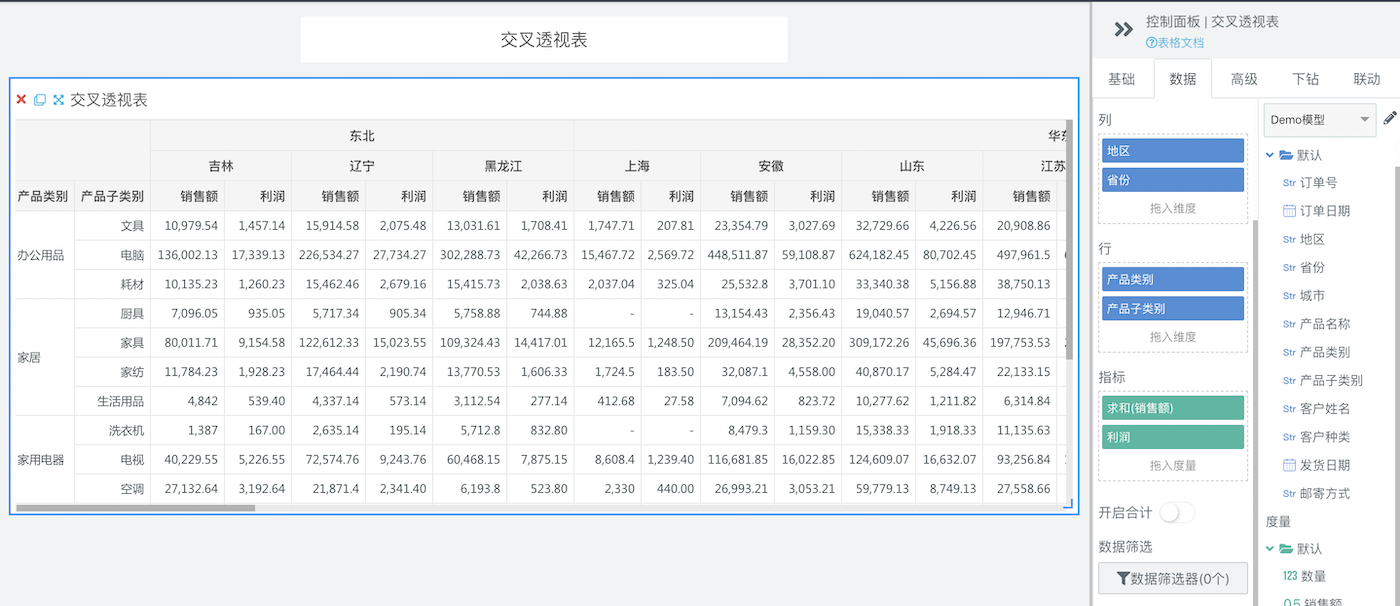The width and height of the screenshot is (1400, 606).
Task: Select the 数量 measure in the tree
Action: [1314, 576]
